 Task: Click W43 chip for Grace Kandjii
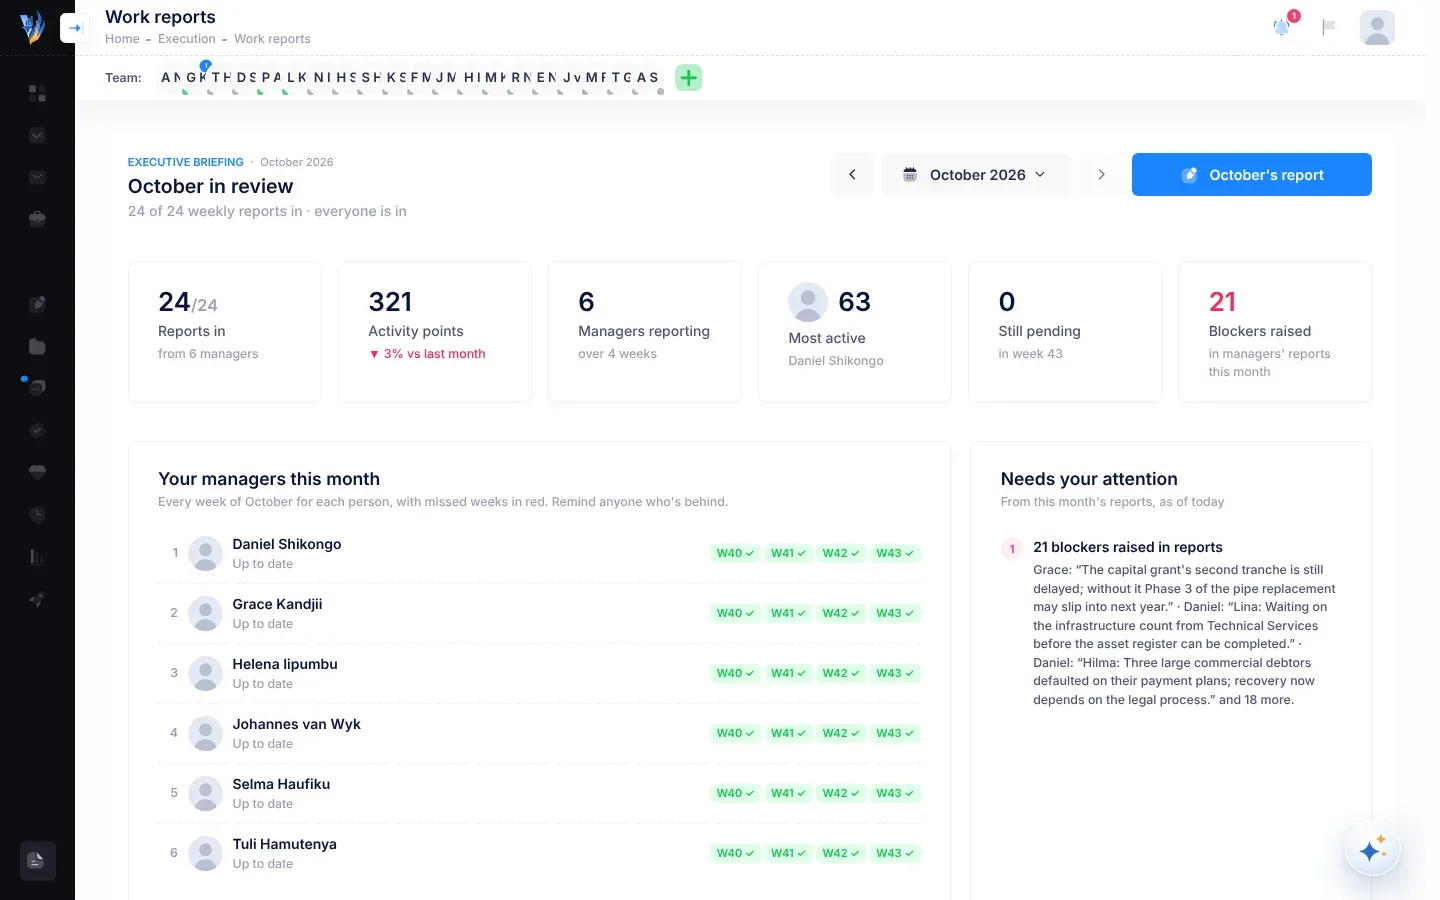(x=895, y=613)
